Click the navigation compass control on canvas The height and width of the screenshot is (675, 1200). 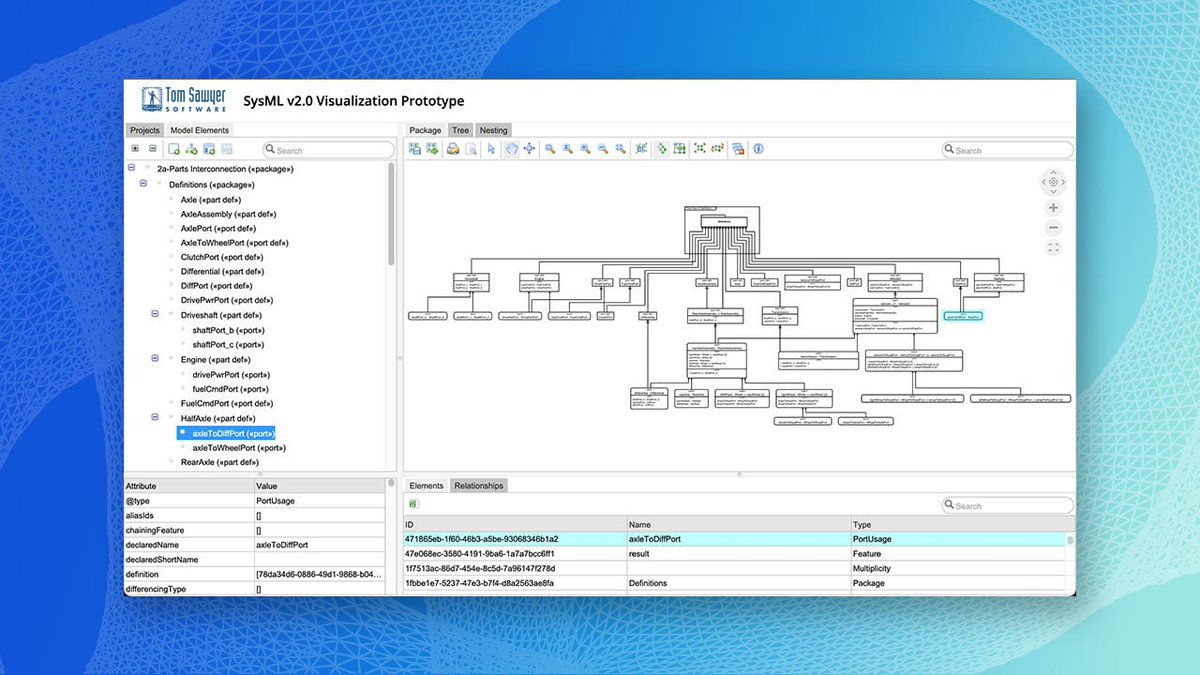[x=1053, y=182]
